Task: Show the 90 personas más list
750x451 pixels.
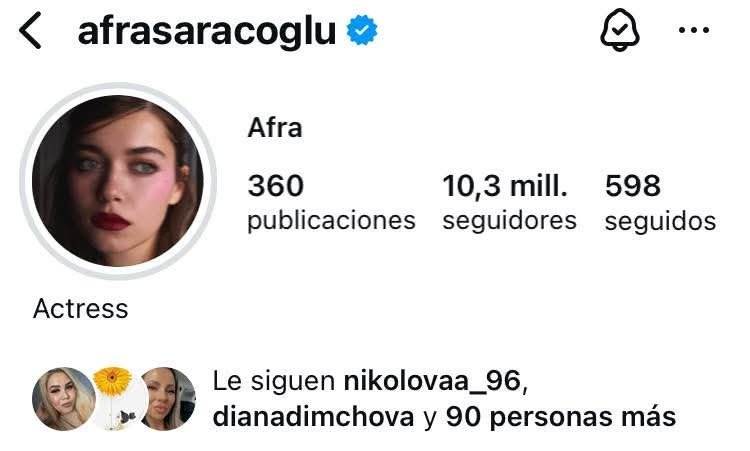Action: pos(561,417)
